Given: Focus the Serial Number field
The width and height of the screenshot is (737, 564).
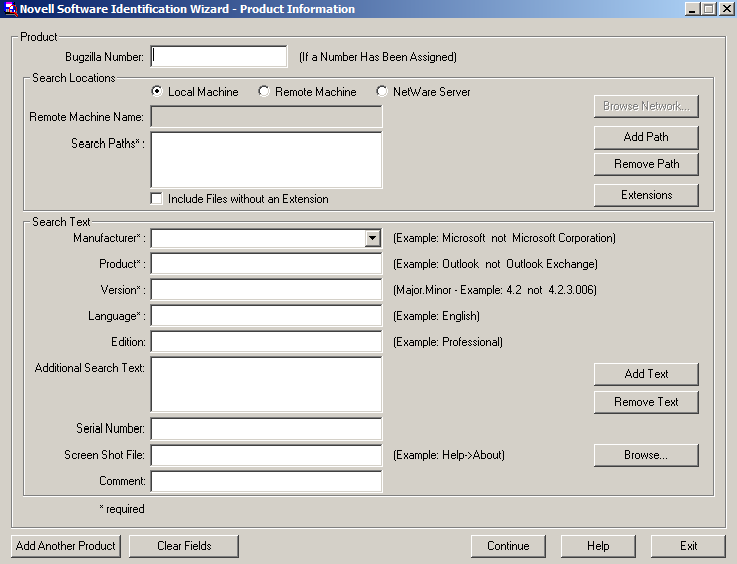Looking at the screenshot, I should [x=267, y=429].
